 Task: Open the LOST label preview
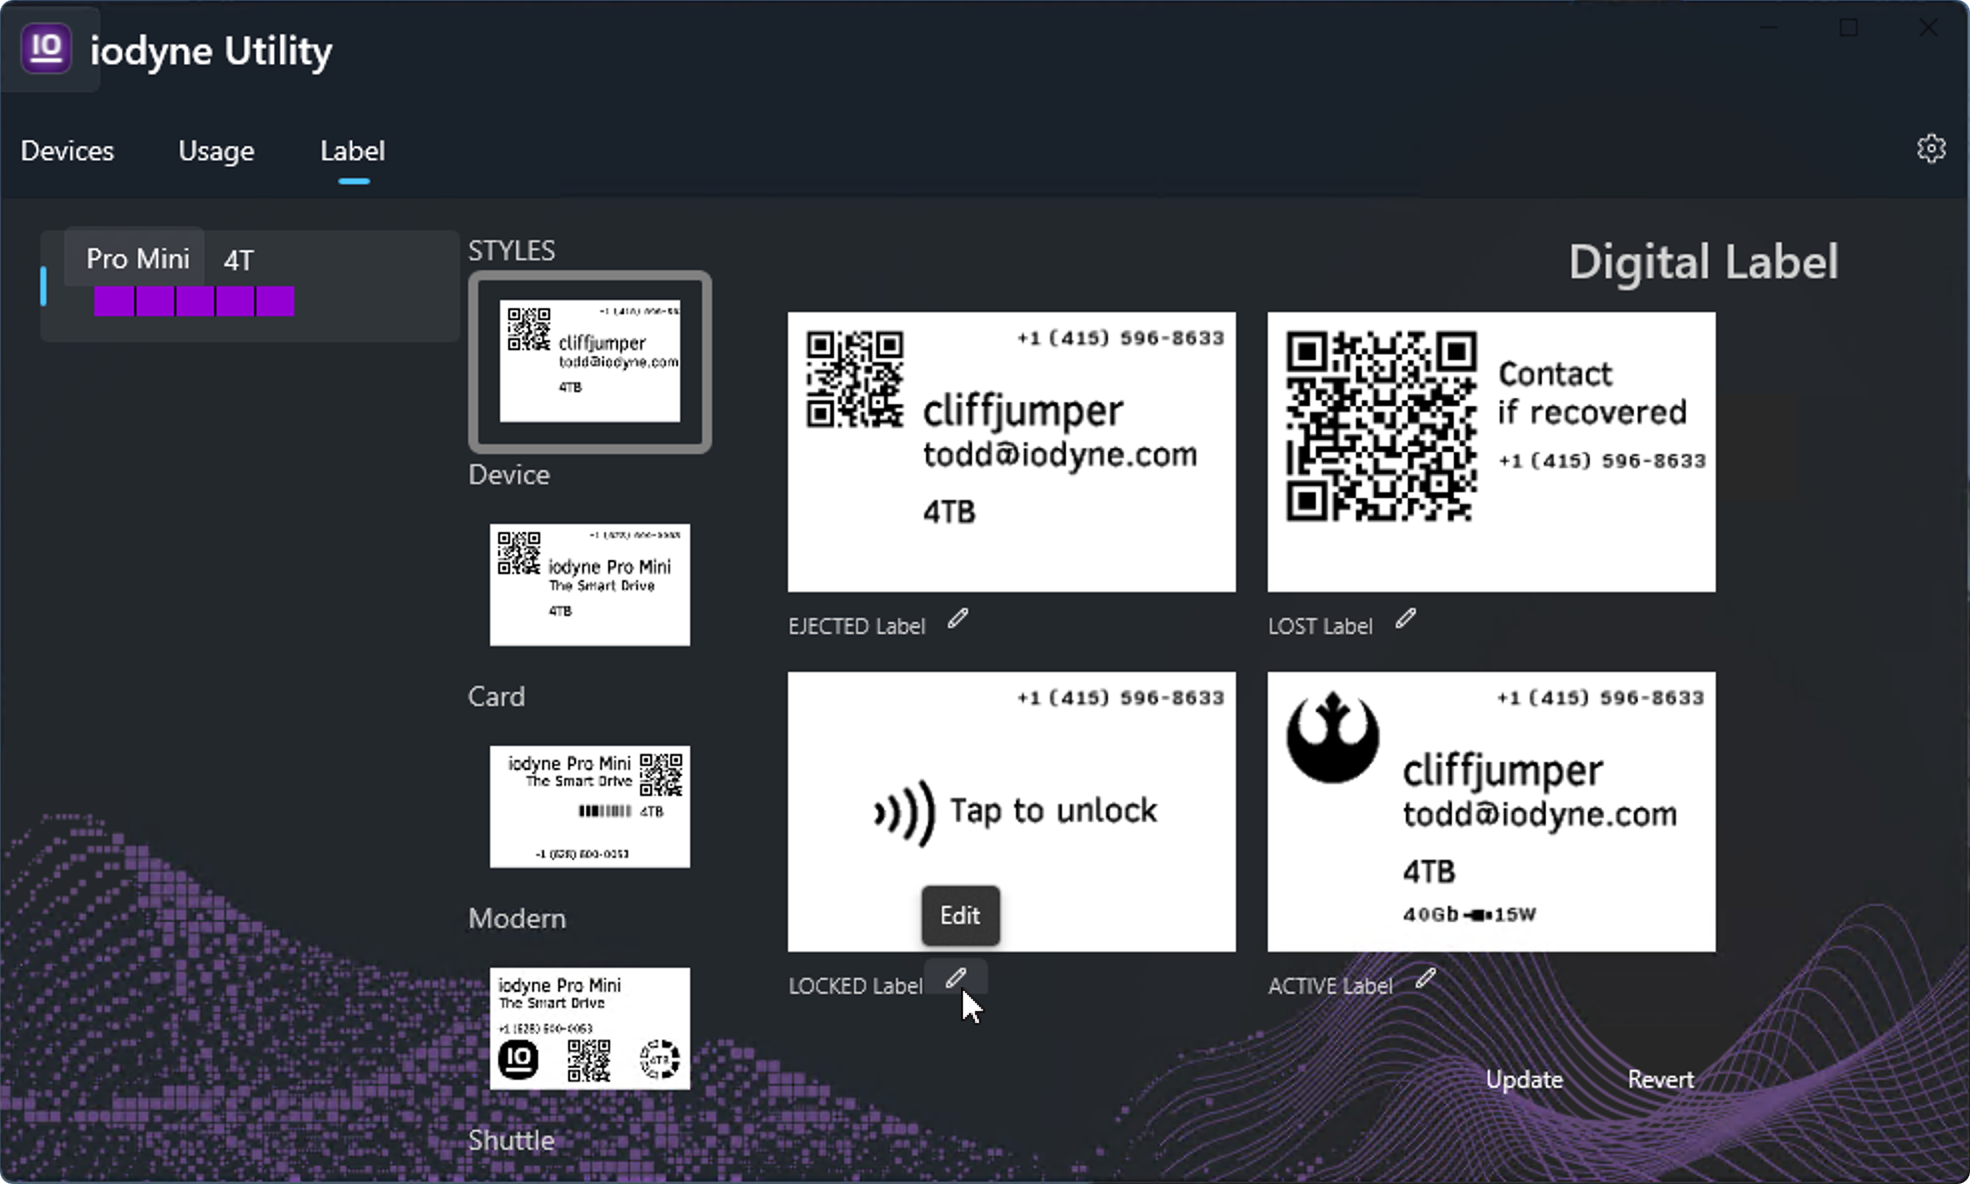[1492, 452]
